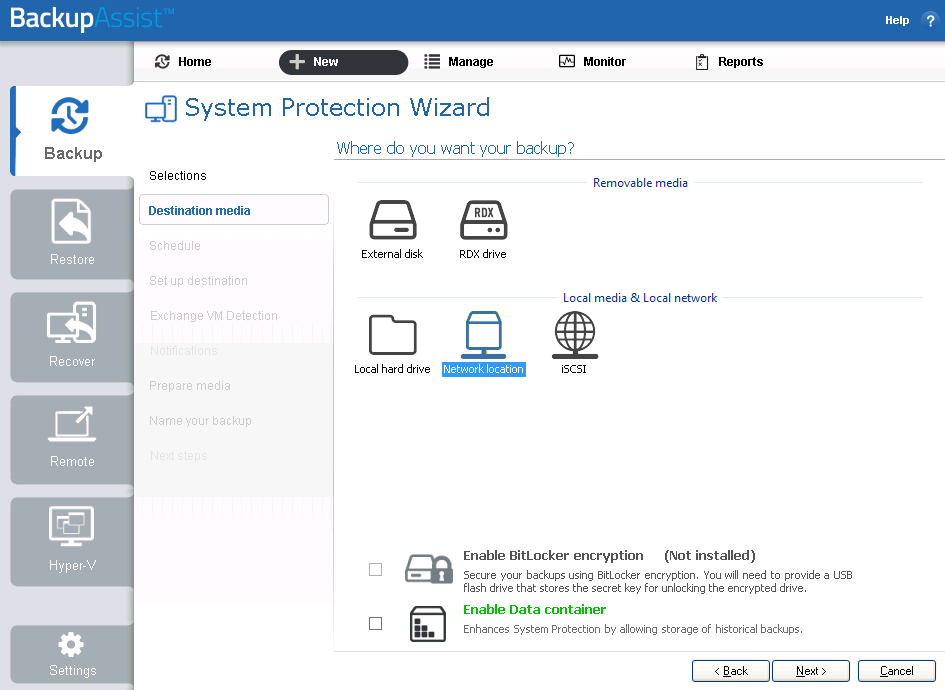Select the Destination media step
Image resolution: width=945 pixels, height=690 pixels.
click(x=234, y=210)
